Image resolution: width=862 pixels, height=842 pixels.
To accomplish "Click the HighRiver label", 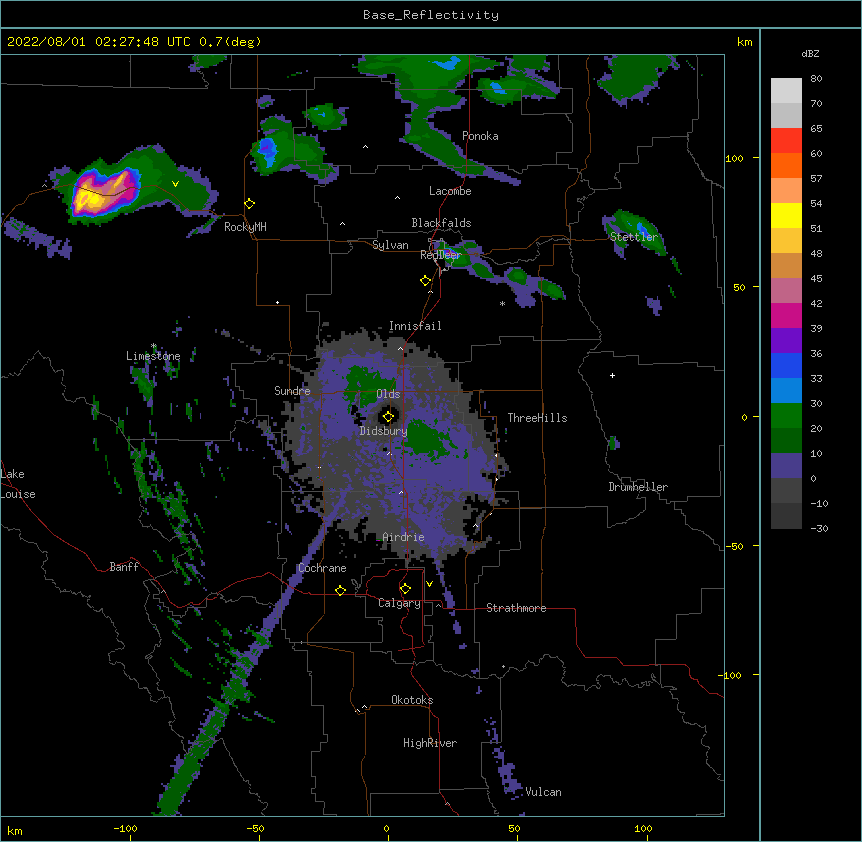I will 430,743.
